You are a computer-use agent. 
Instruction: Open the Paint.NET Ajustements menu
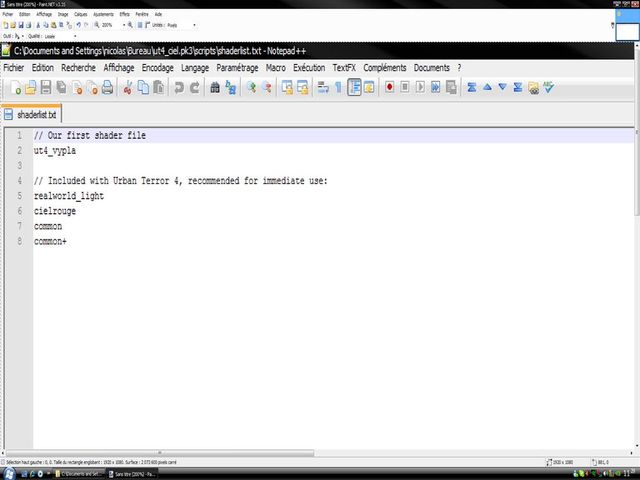click(103, 14)
